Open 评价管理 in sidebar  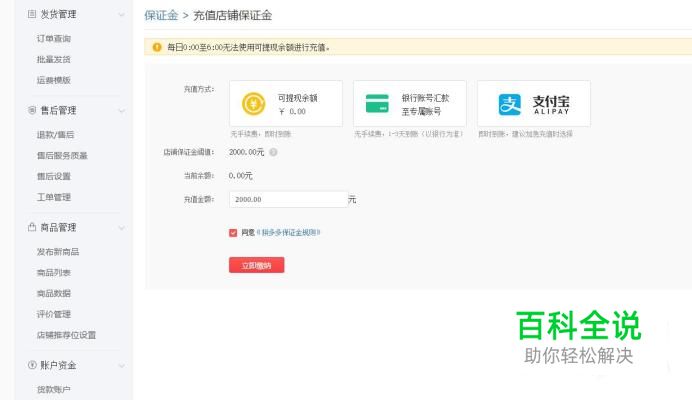coord(54,314)
